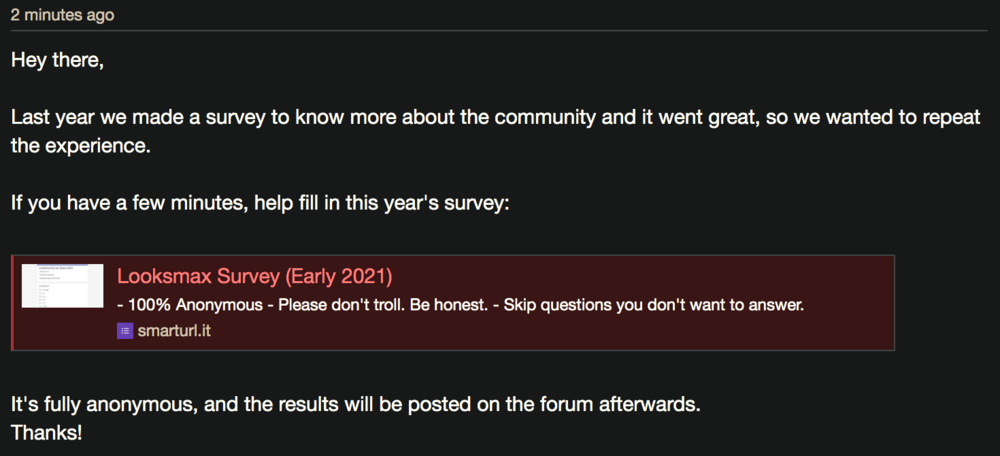Click the purple Google Forms favicon icon
The height and width of the screenshot is (456, 1000).
click(x=125, y=331)
